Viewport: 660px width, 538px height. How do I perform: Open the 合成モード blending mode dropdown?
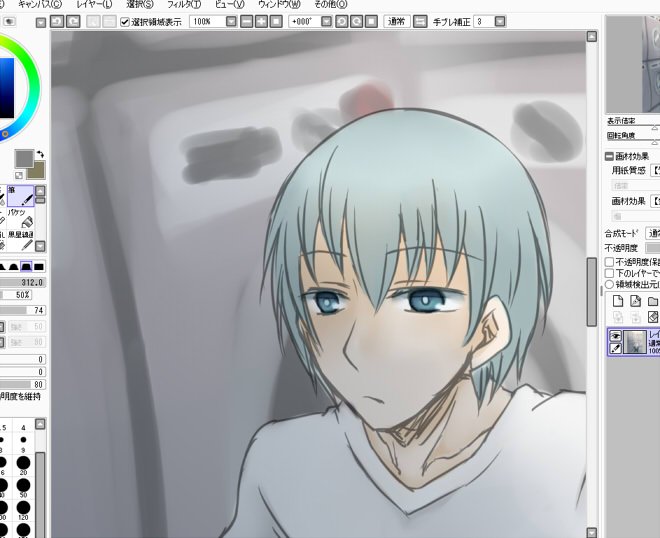click(653, 233)
